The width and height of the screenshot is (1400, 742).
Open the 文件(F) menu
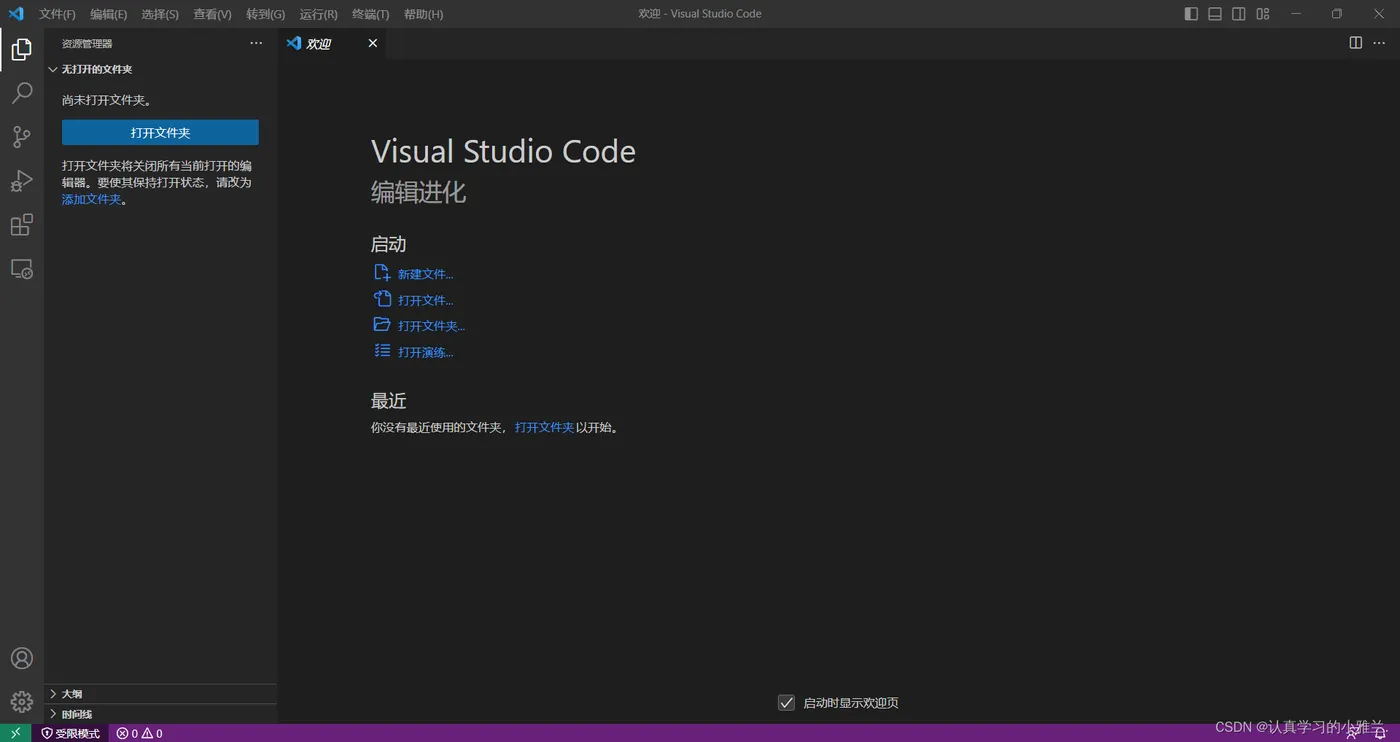point(57,14)
